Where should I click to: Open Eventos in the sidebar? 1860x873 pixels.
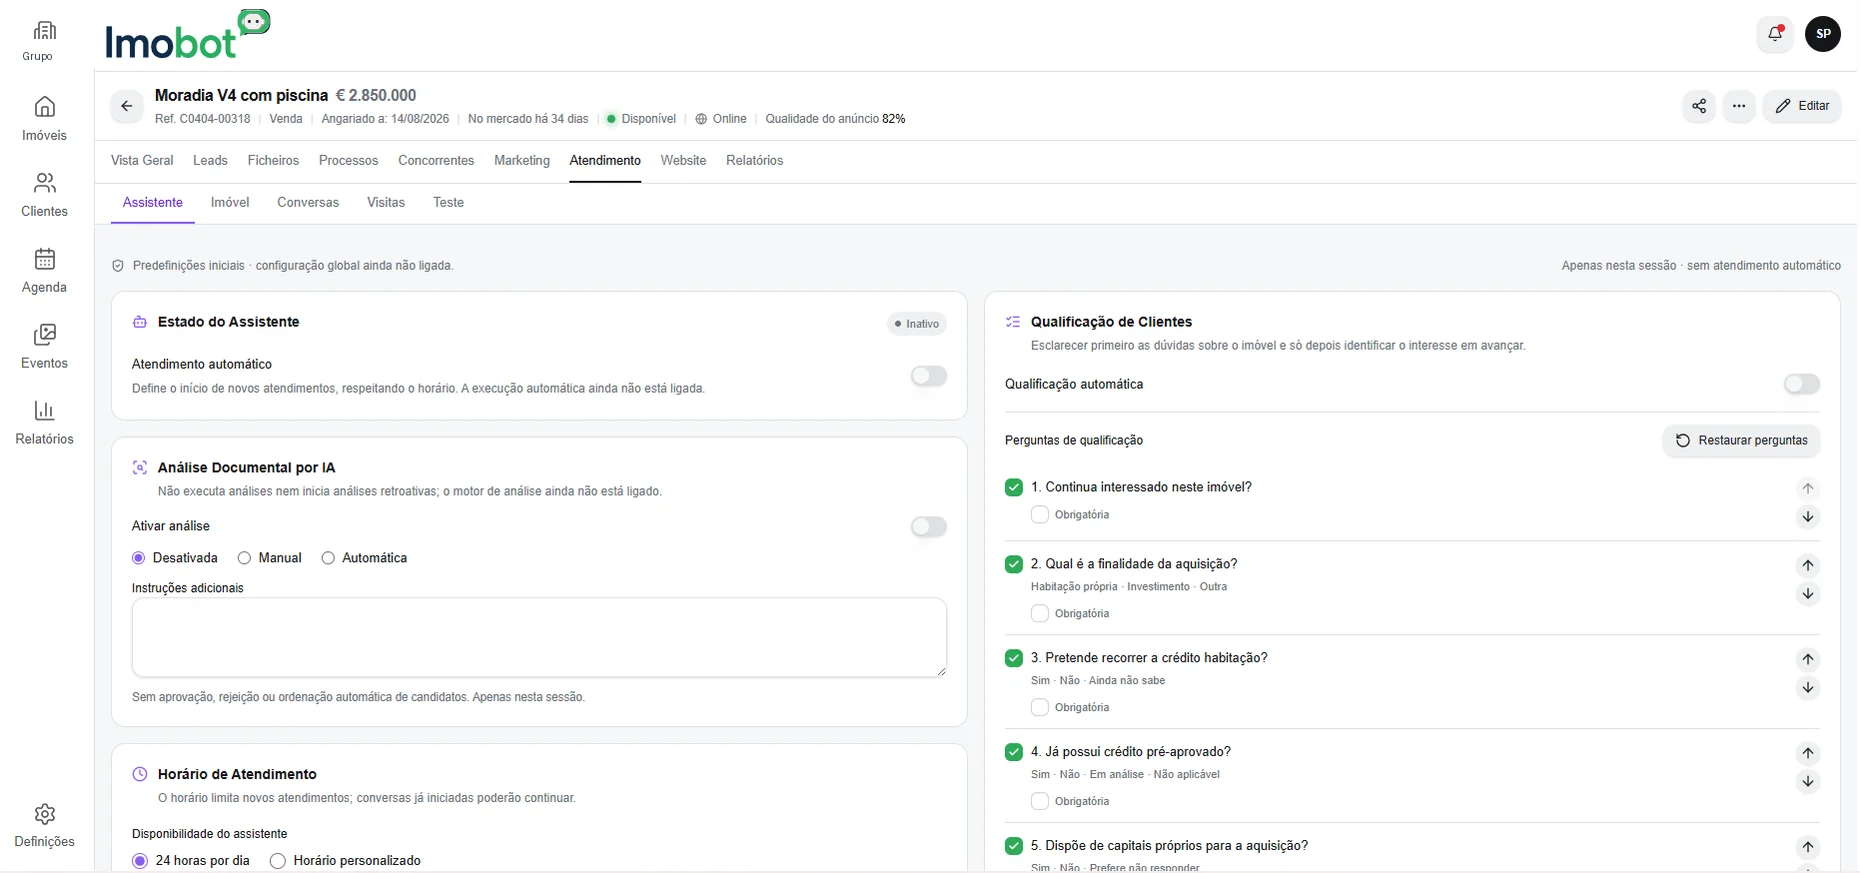44,346
